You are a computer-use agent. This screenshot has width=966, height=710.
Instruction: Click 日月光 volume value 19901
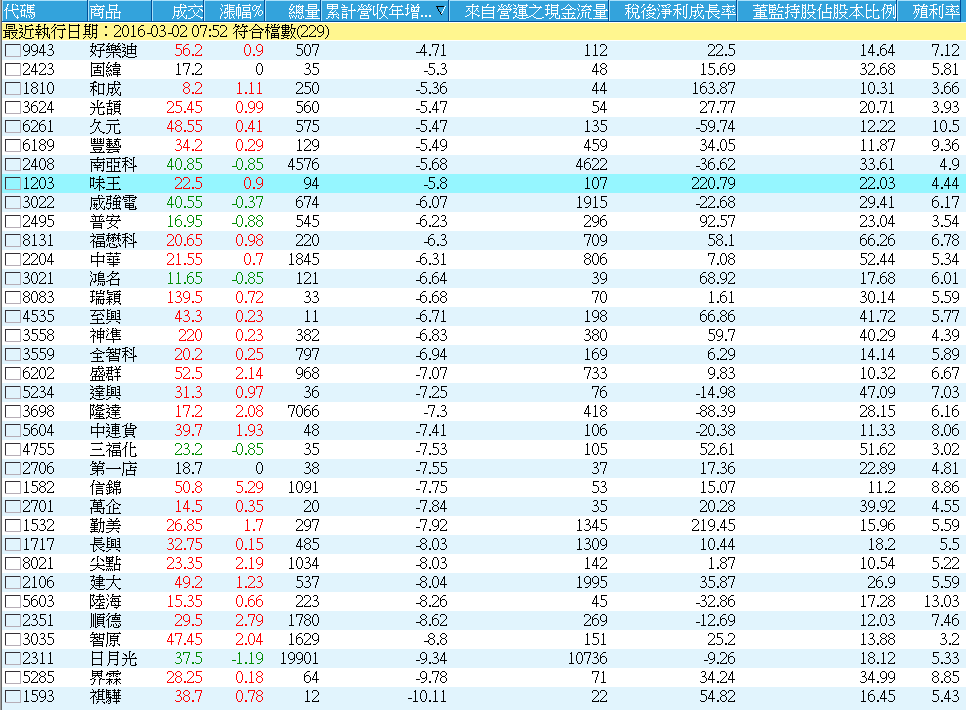pyautogui.click(x=299, y=659)
